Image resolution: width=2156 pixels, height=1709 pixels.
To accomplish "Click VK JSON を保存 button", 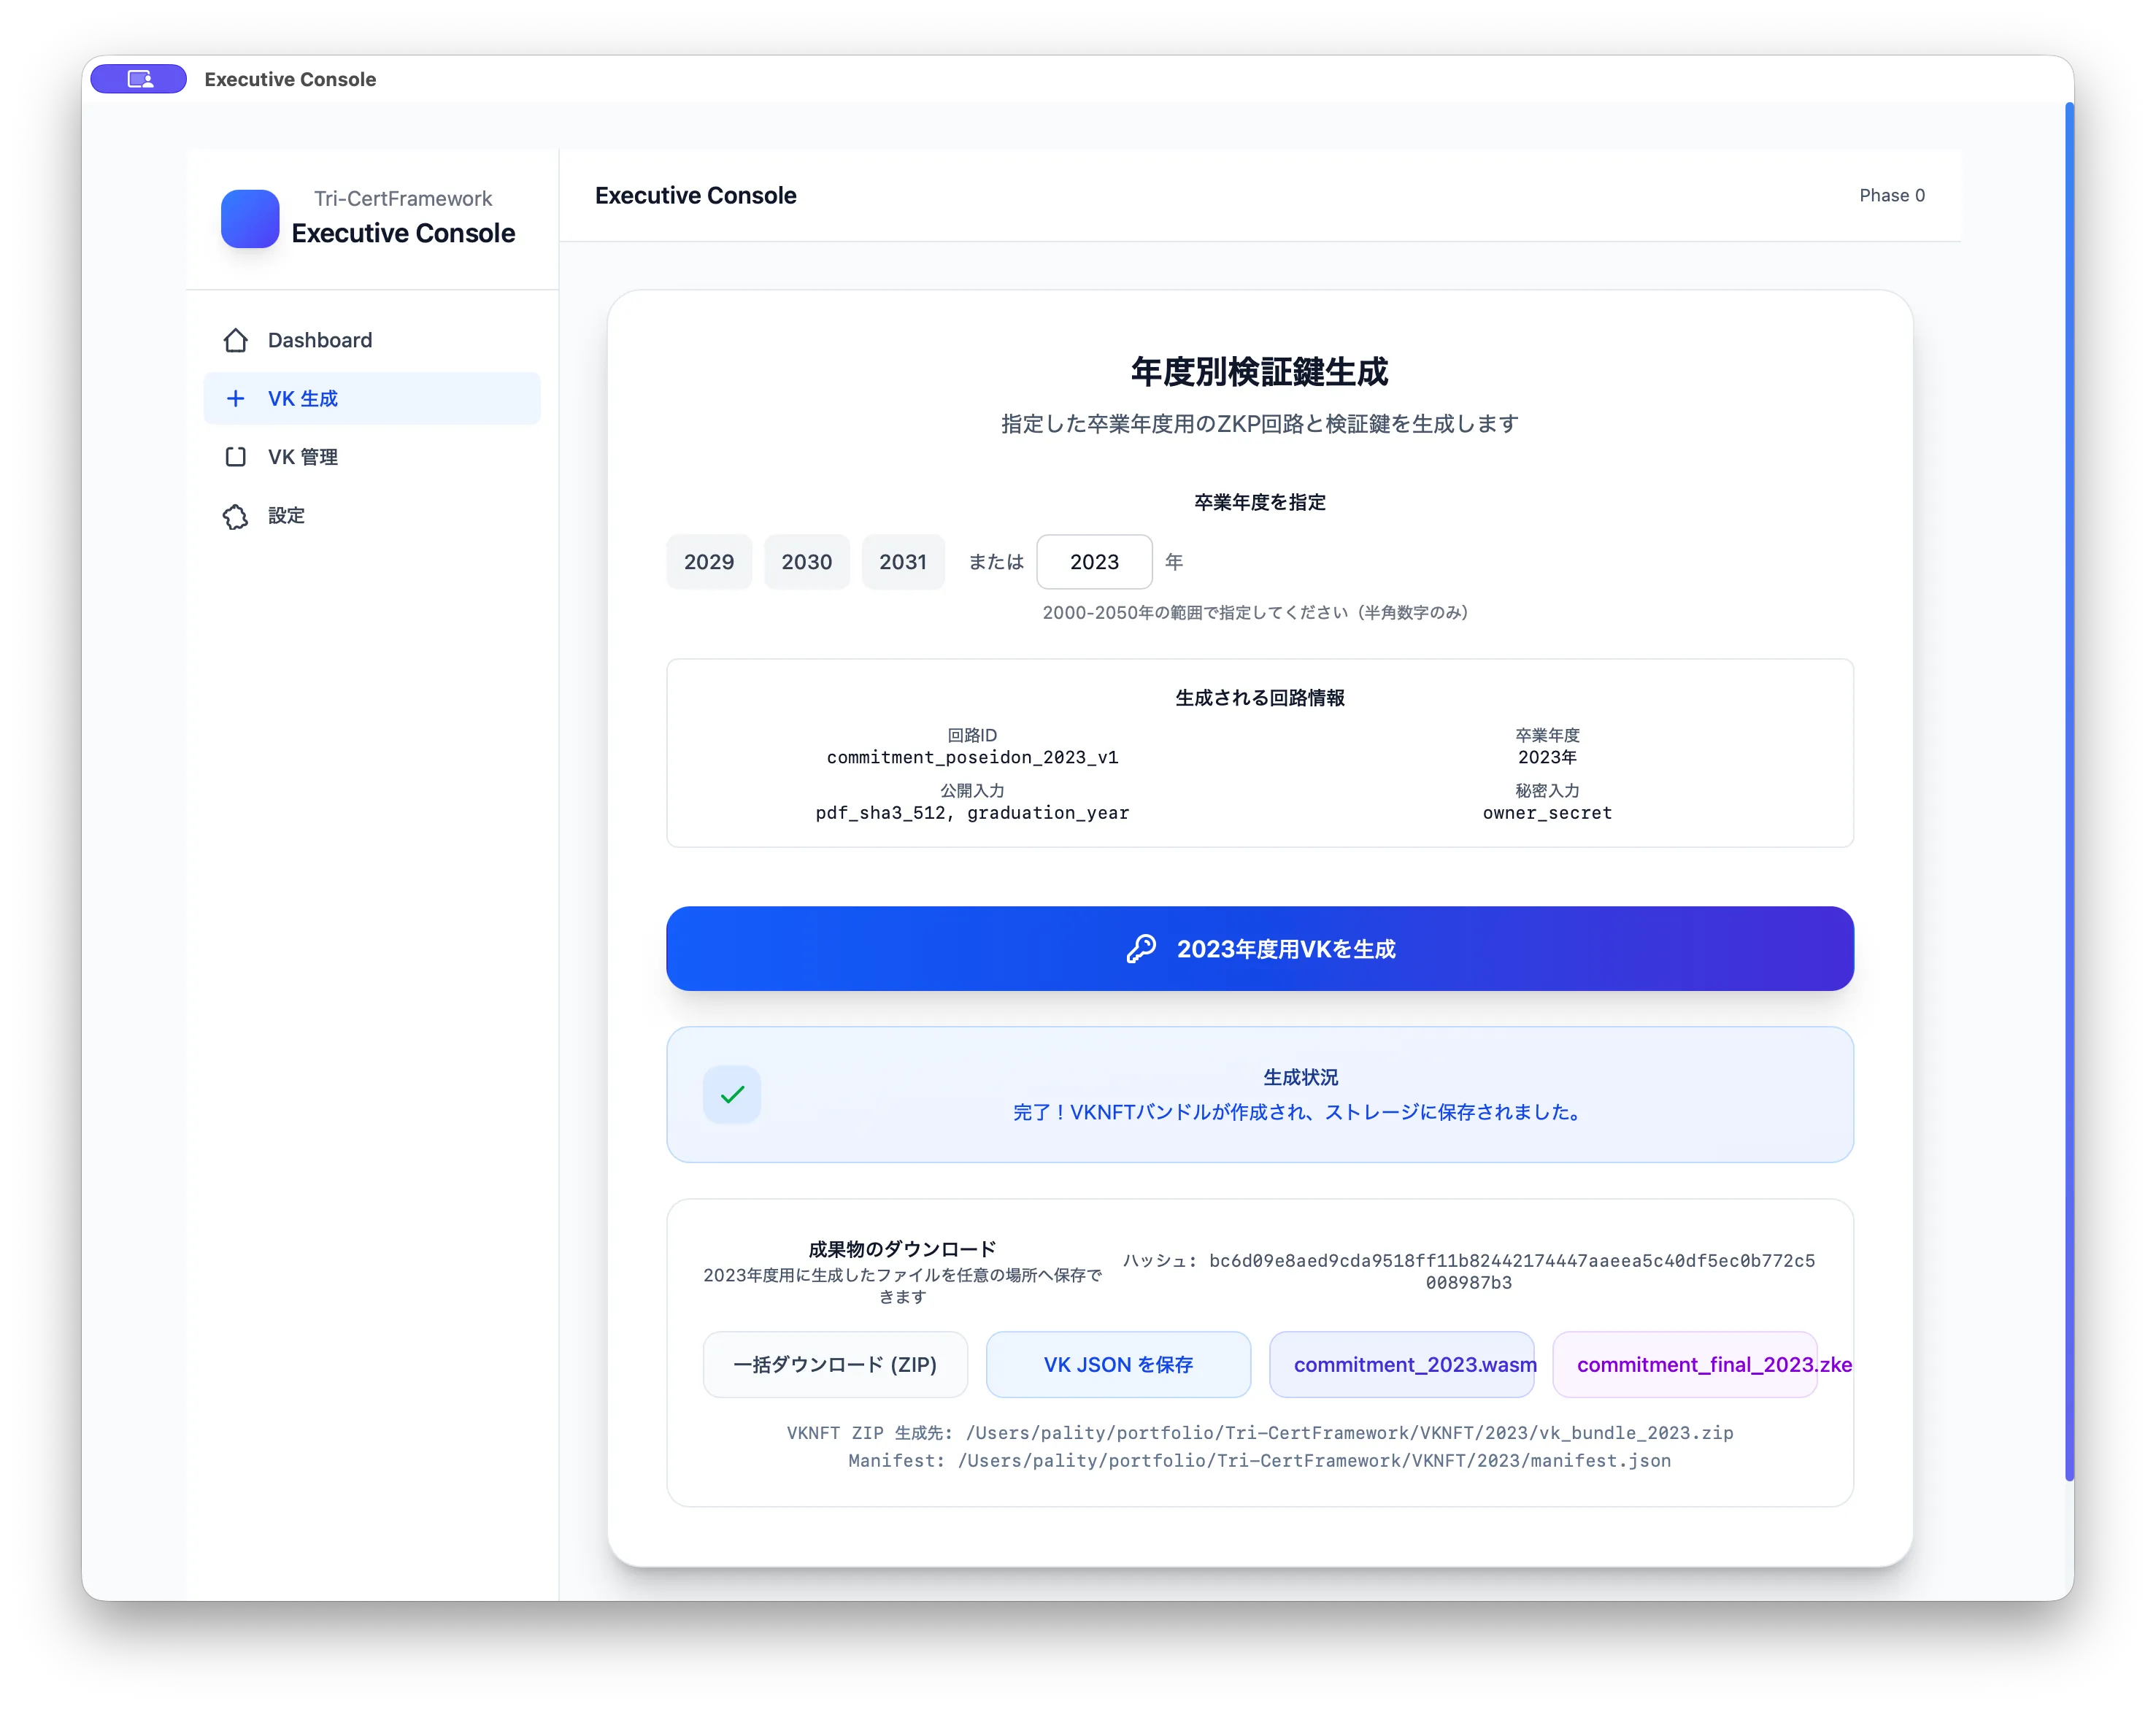I will pos(1118,1365).
